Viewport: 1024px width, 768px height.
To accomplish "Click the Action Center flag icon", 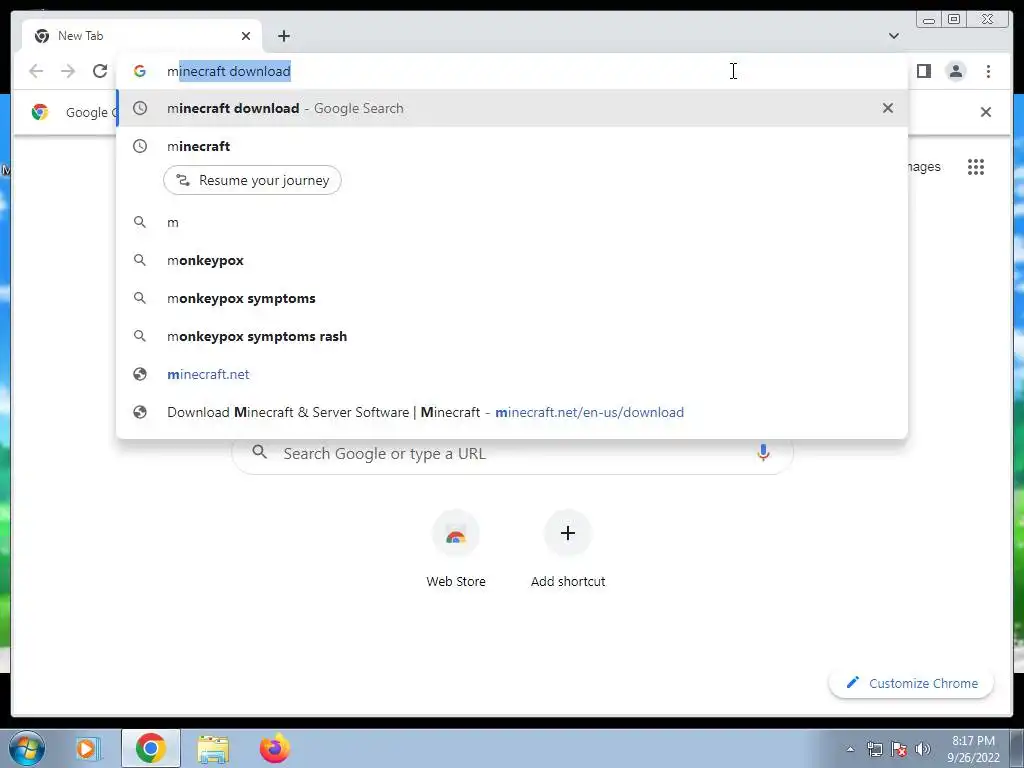I will [x=899, y=749].
